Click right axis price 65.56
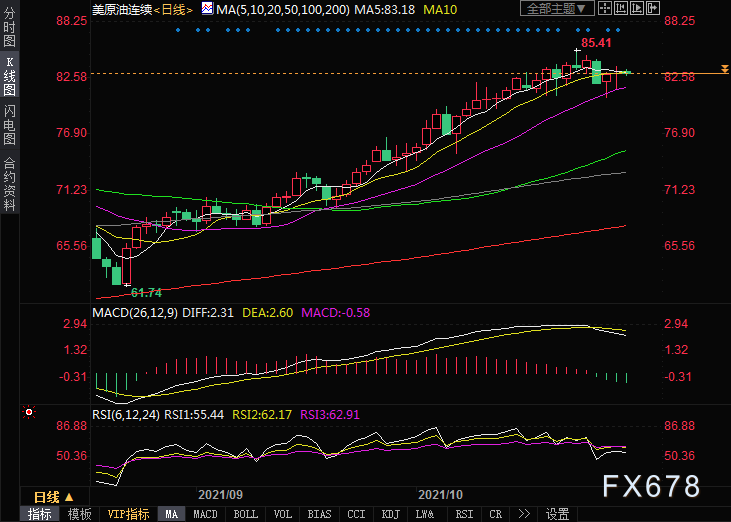 (679, 246)
